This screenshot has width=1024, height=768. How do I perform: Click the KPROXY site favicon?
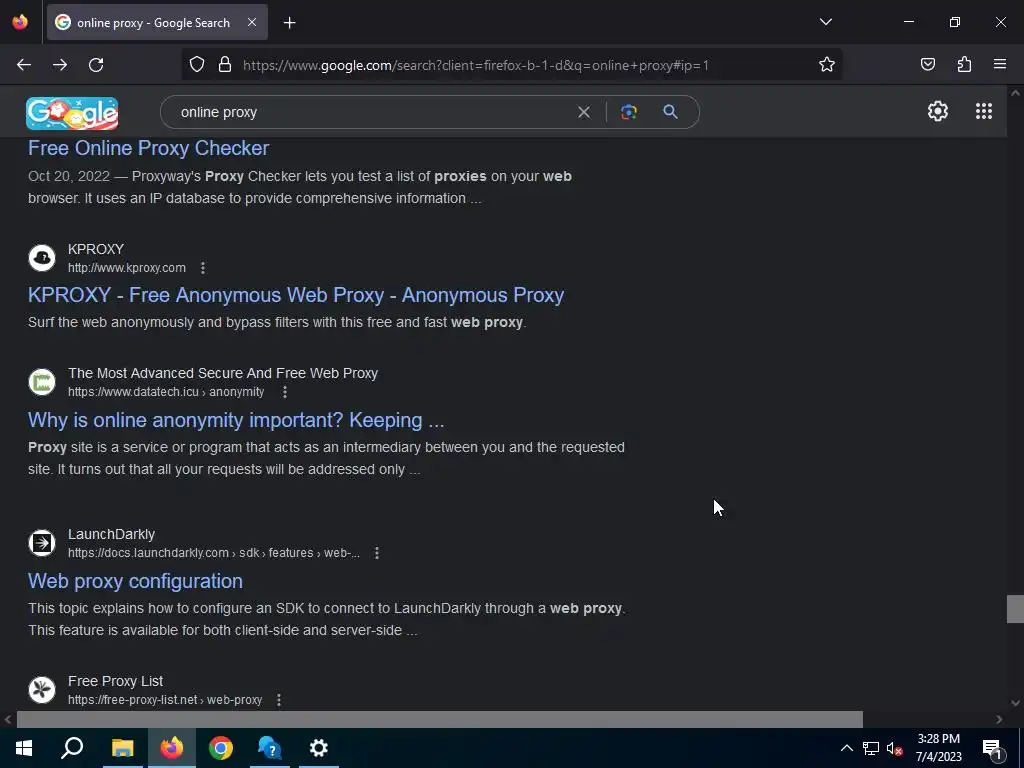pyautogui.click(x=42, y=258)
